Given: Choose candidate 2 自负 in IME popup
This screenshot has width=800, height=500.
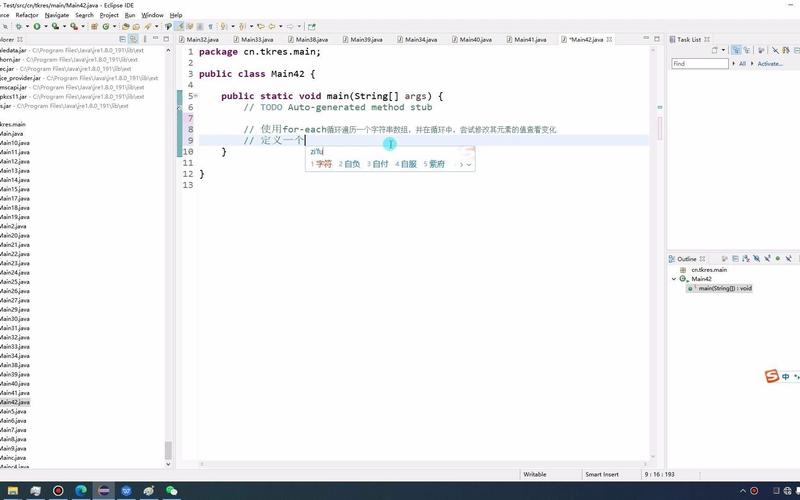Looking at the screenshot, I should click(349, 164).
